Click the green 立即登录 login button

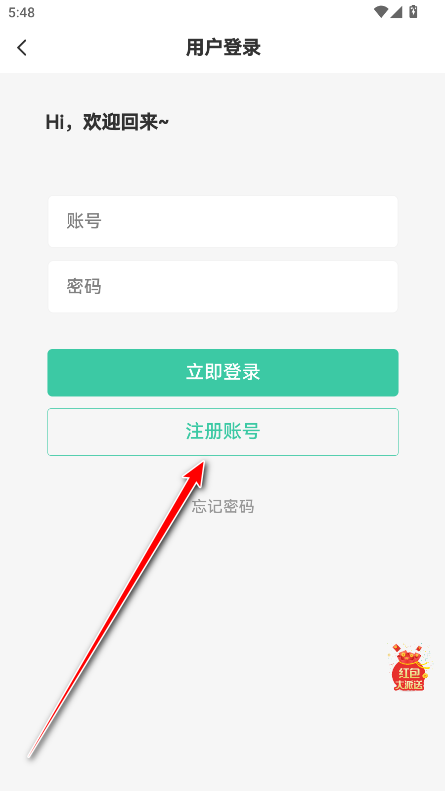coord(223,372)
